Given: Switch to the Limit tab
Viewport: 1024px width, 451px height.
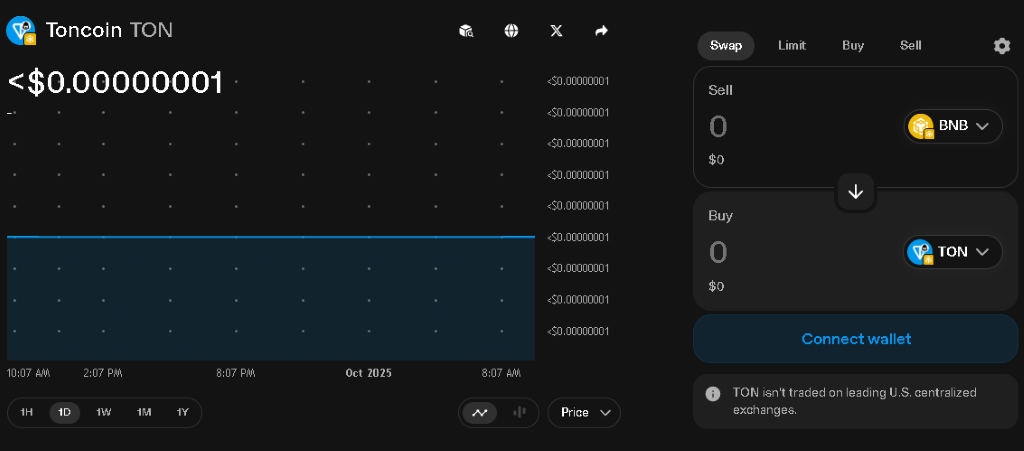Looking at the screenshot, I should tap(792, 46).
